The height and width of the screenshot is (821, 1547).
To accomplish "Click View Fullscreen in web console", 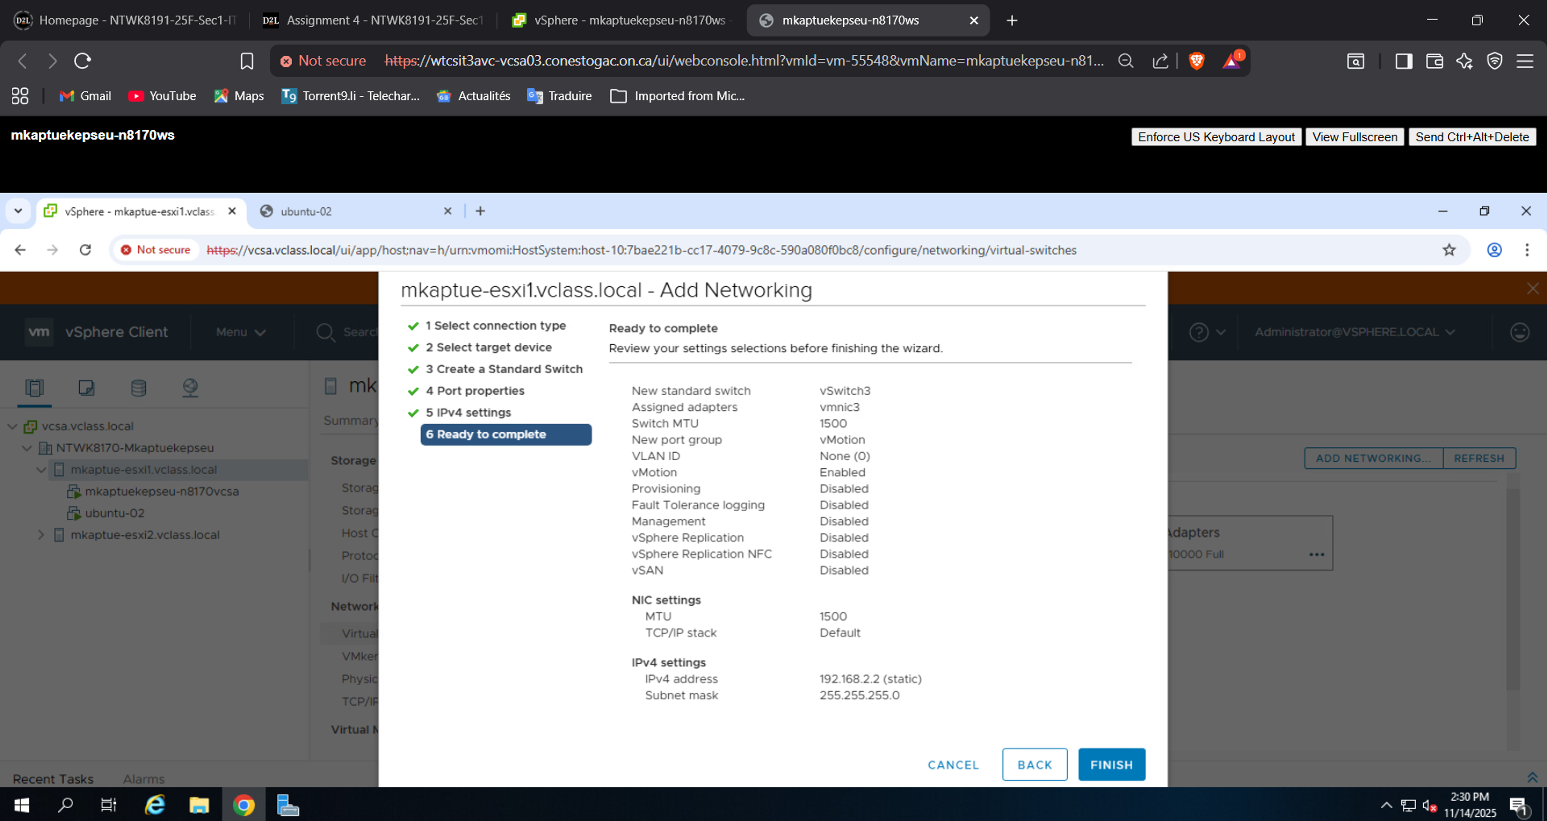I will click(x=1354, y=137).
